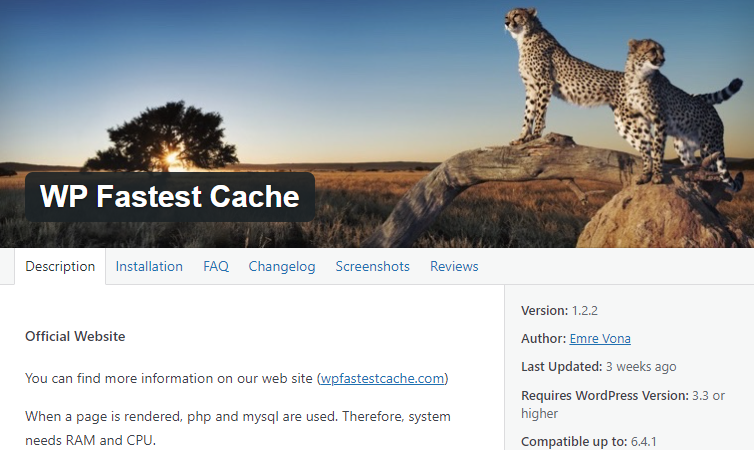This screenshot has height=450, width=754.
Task: Click the WP Fastest Cache banner title
Action: (170, 197)
